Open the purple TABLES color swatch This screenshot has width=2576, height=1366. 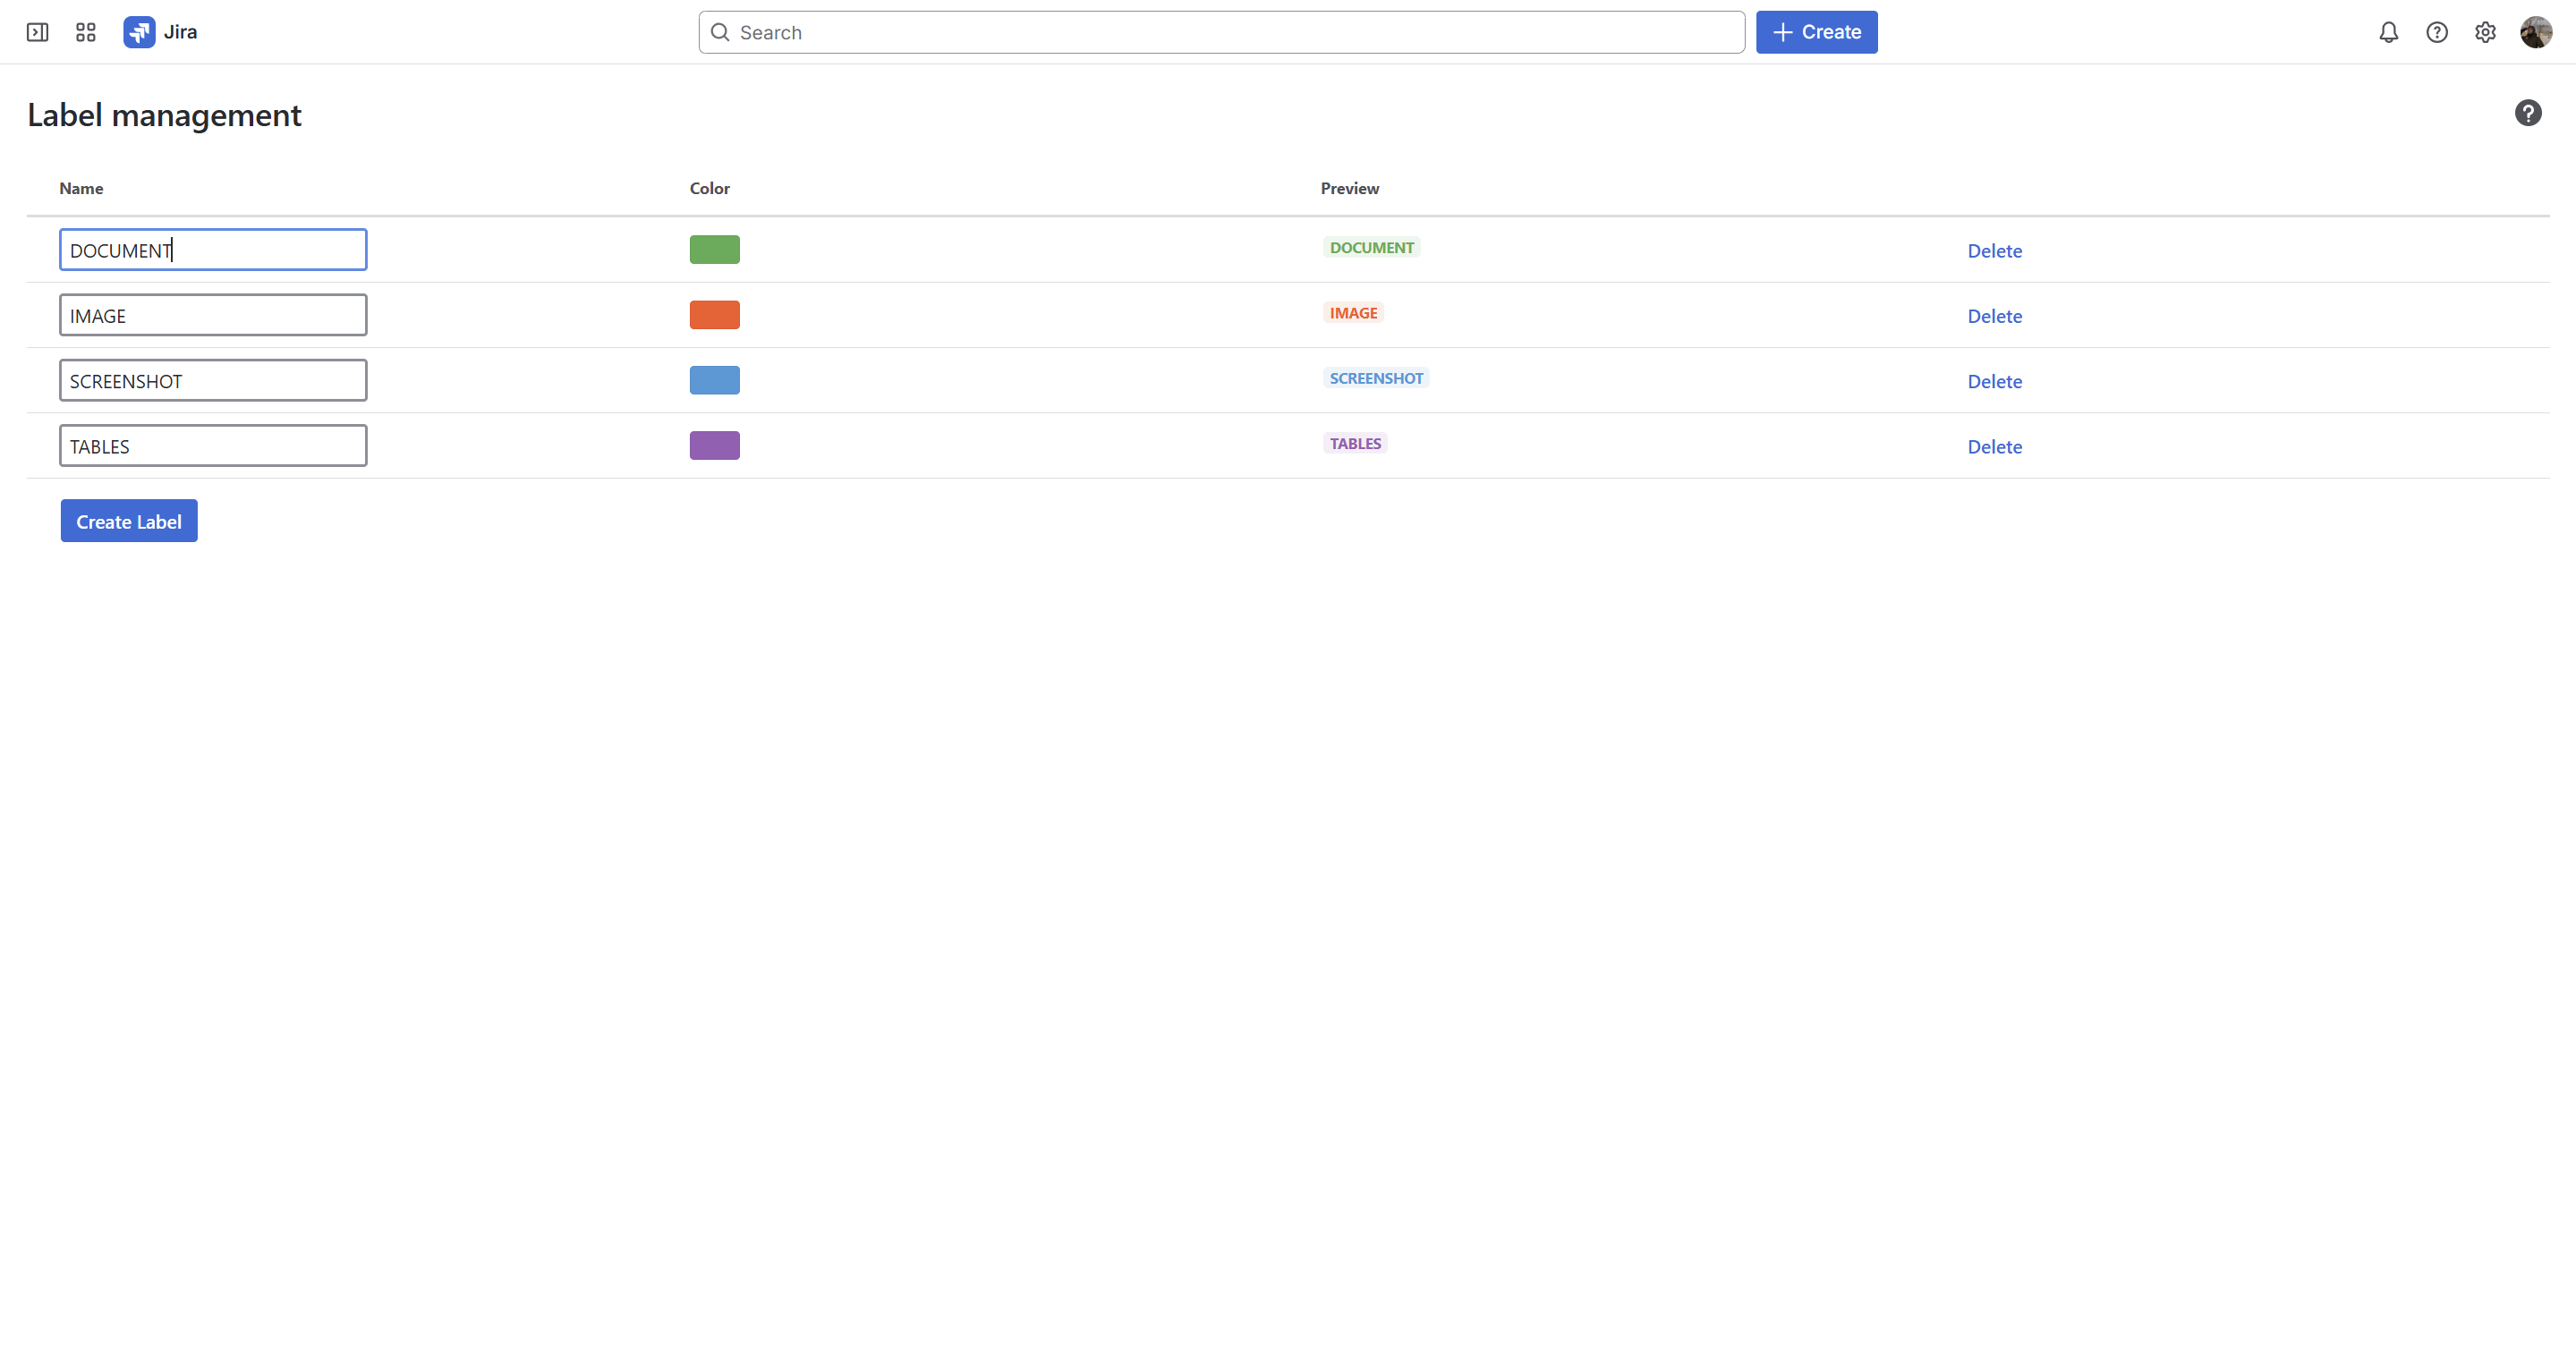click(714, 445)
